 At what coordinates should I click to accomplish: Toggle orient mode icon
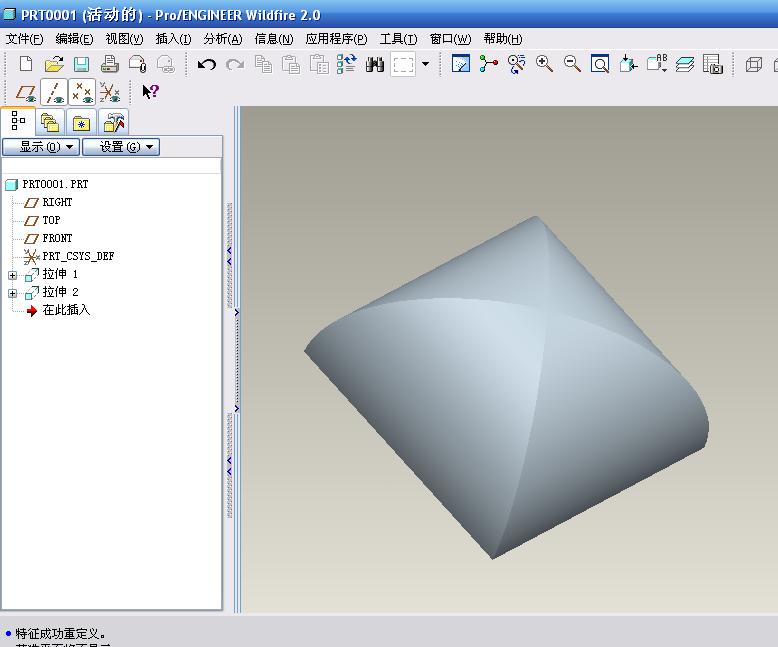point(517,64)
